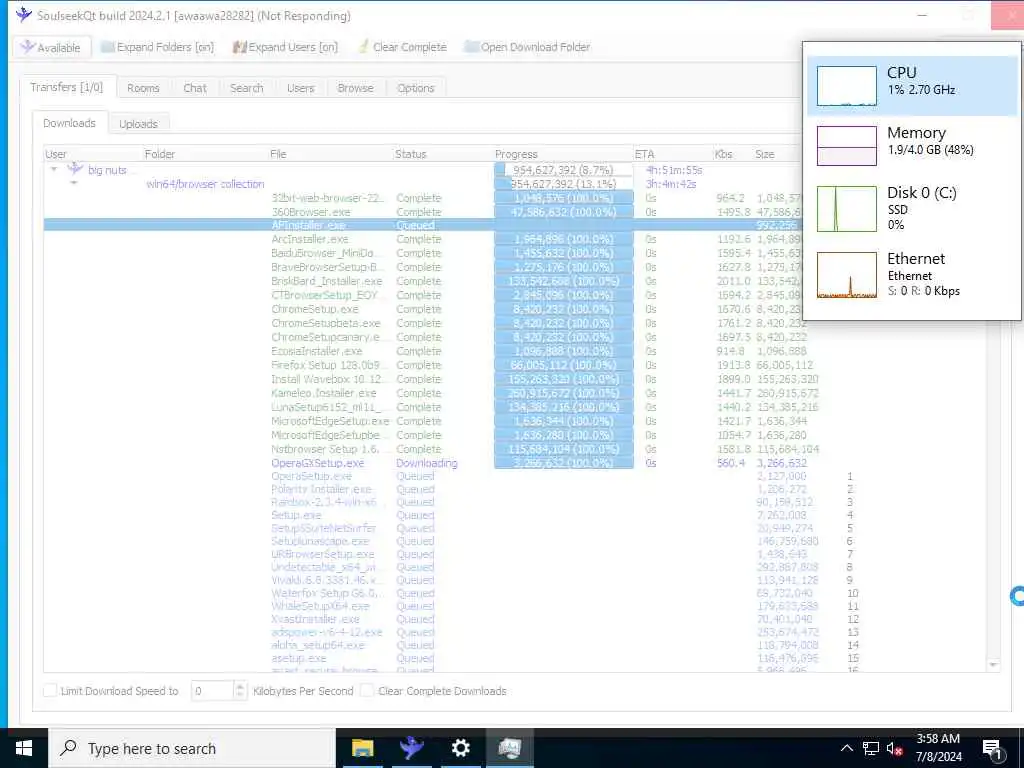Screen dimensions: 1024x768
Task: Open the Chat tab
Action: (x=195, y=88)
